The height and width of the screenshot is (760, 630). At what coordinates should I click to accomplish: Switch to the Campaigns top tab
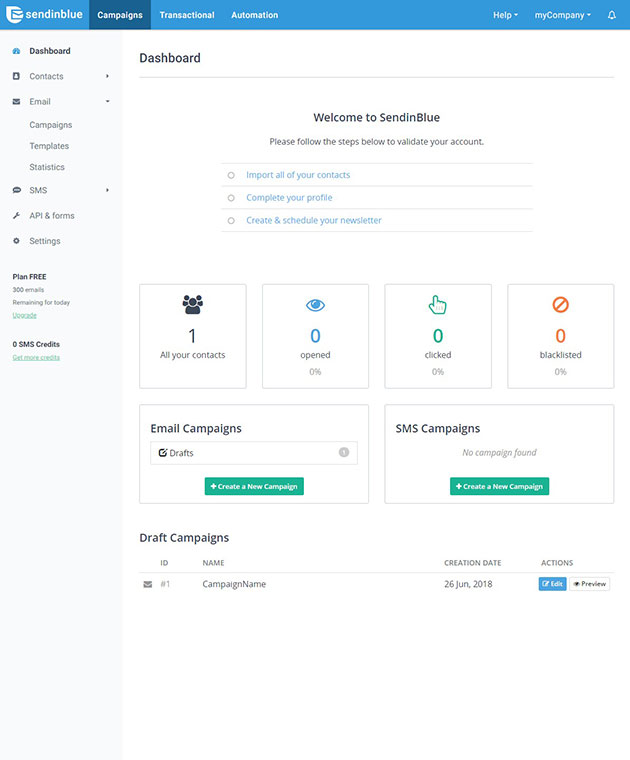click(120, 15)
